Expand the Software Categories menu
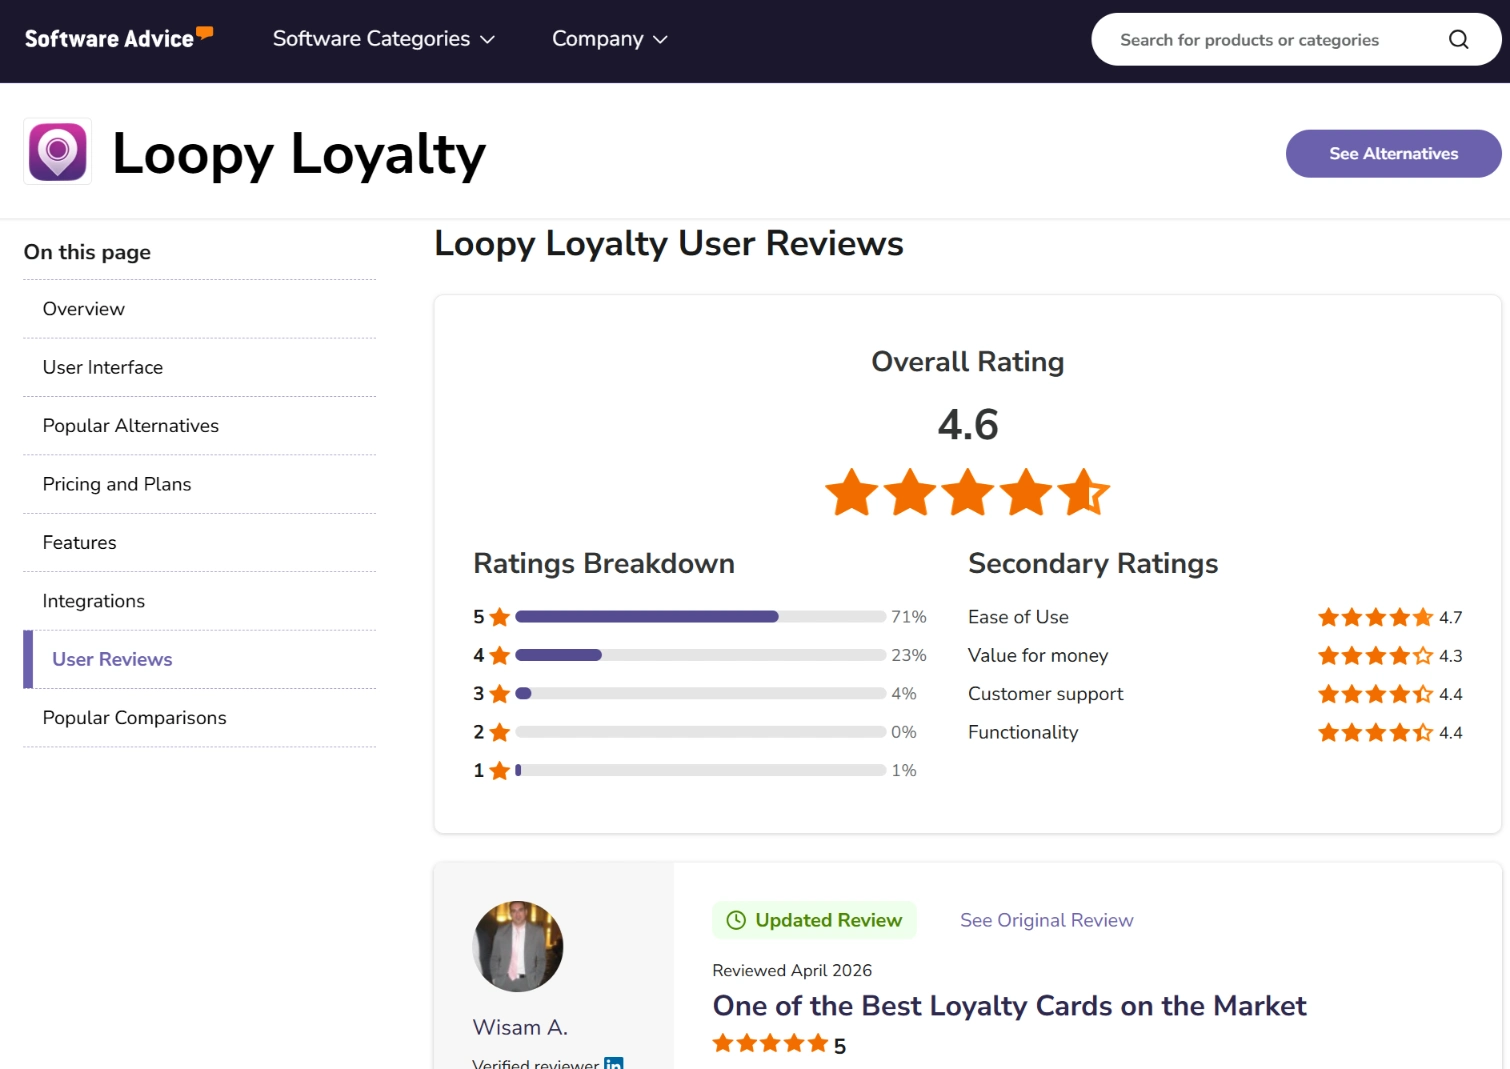Image resolution: width=1510 pixels, height=1069 pixels. point(383,39)
